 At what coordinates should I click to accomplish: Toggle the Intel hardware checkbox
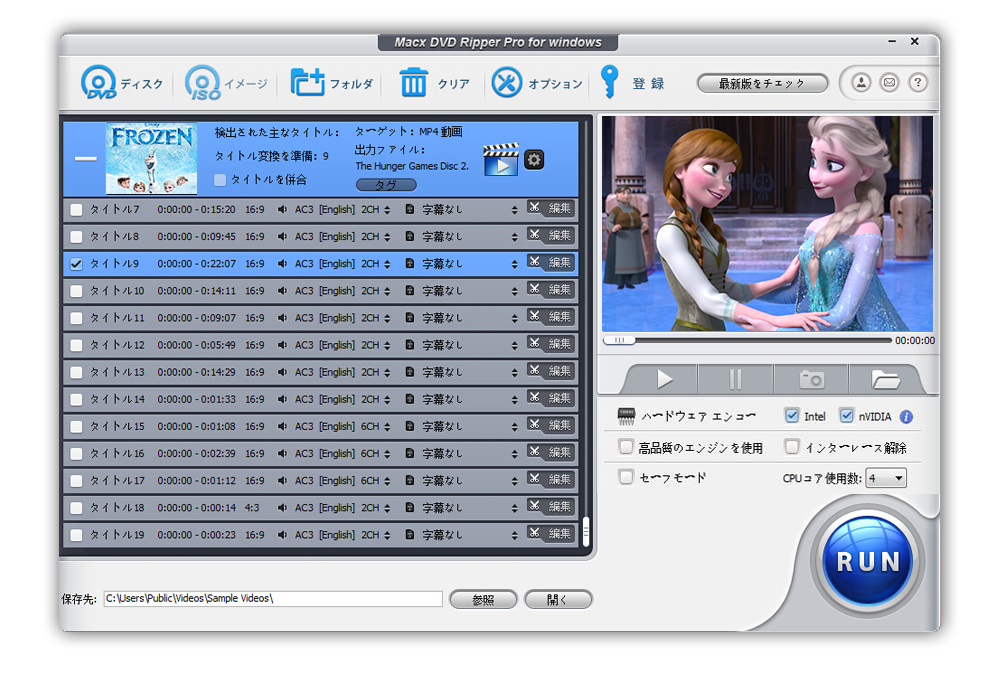click(791, 416)
